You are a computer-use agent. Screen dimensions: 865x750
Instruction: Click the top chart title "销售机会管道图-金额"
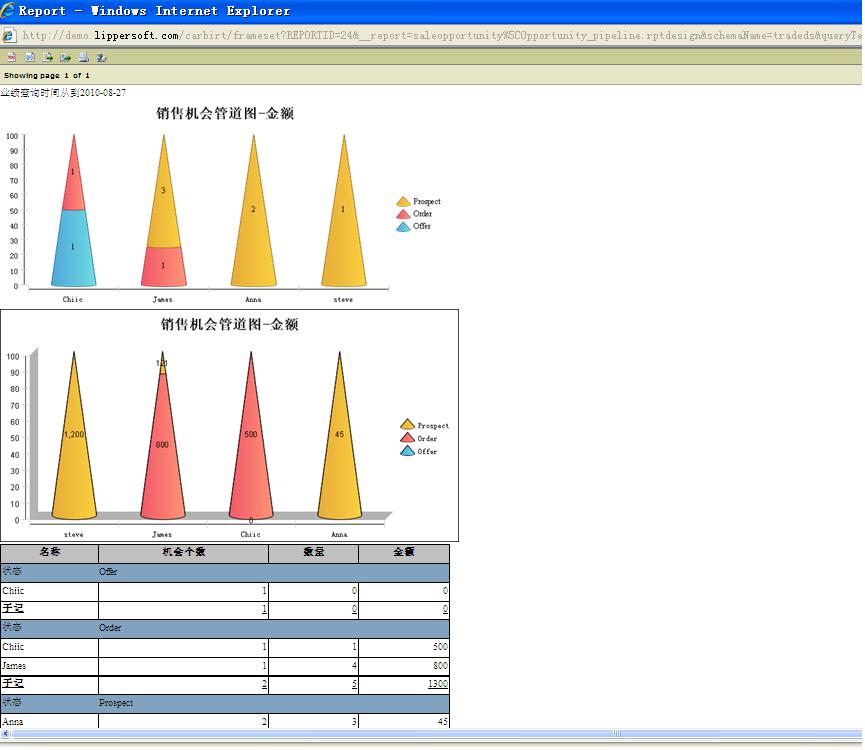pyautogui.click(x=225, y=113)
